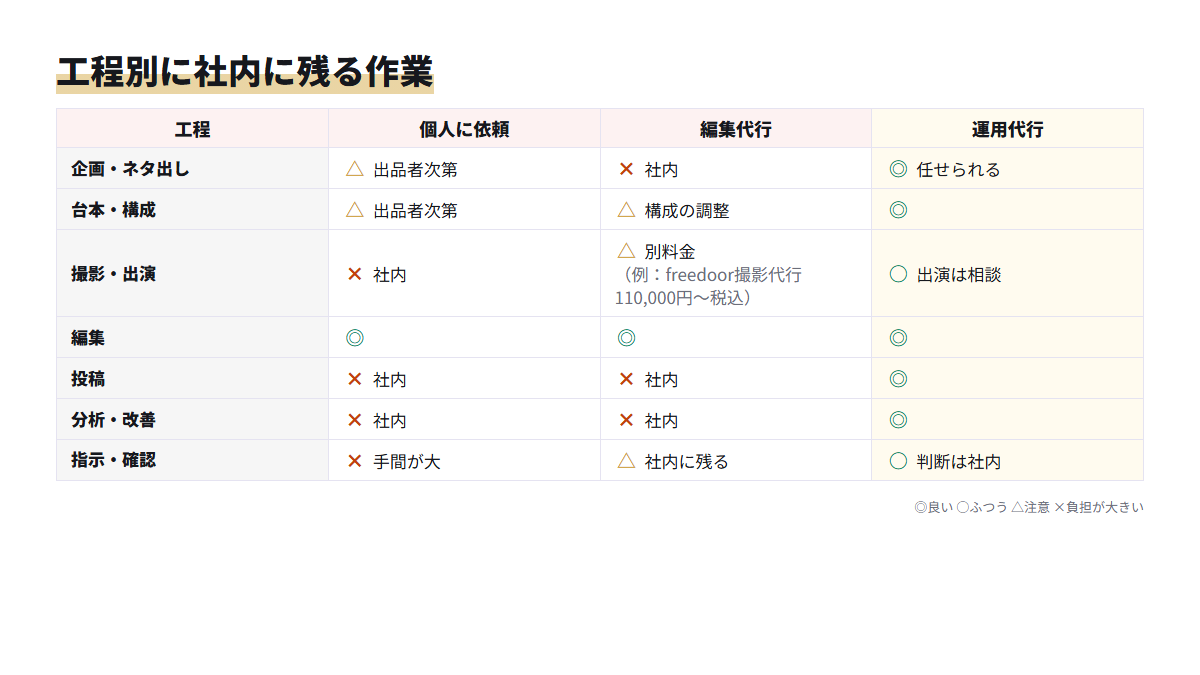
Task: Click the 別料金 freedoor撮影代行 cell
Action: click(x=736, y=274)
